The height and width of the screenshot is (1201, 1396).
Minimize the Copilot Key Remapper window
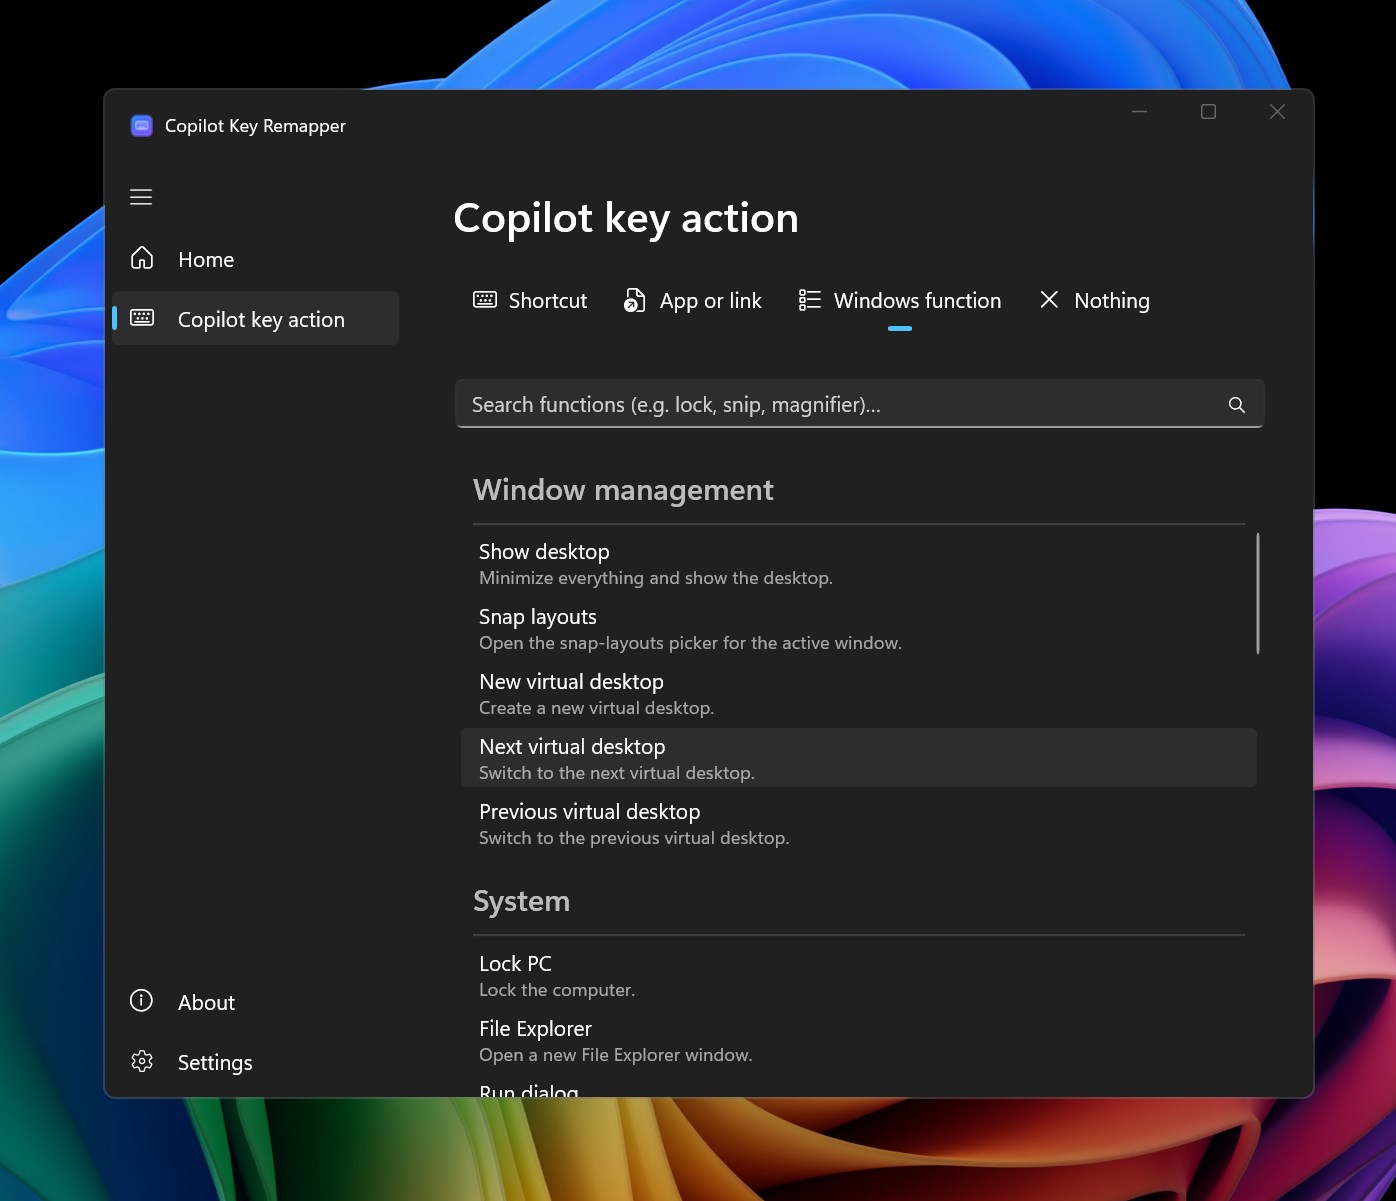[x=1139, y=112]
